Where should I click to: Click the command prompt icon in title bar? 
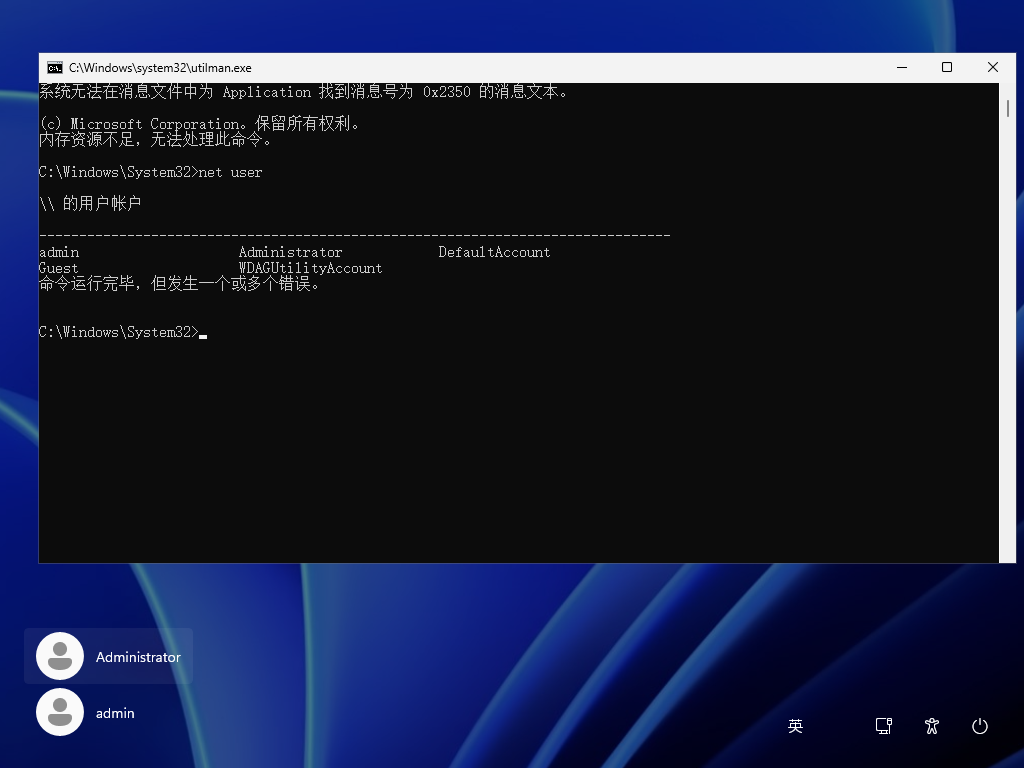(x=55, y=68)
